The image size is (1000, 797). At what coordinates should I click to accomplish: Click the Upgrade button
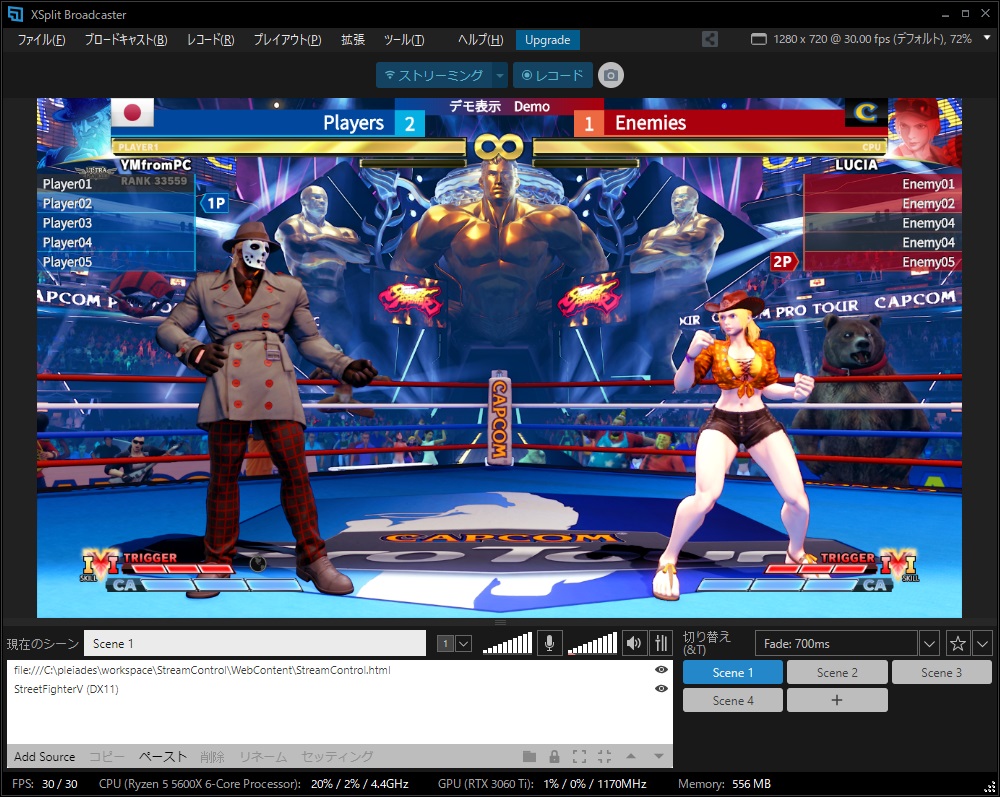pyautogui.click(x=547, y=40)
